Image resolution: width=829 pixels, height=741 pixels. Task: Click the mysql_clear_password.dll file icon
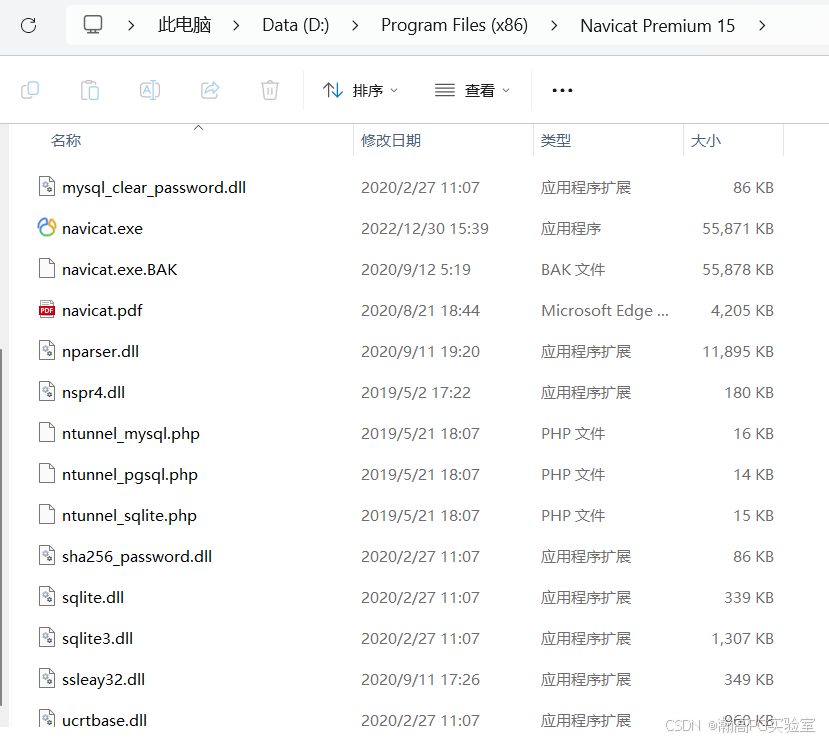coord(47,187)
